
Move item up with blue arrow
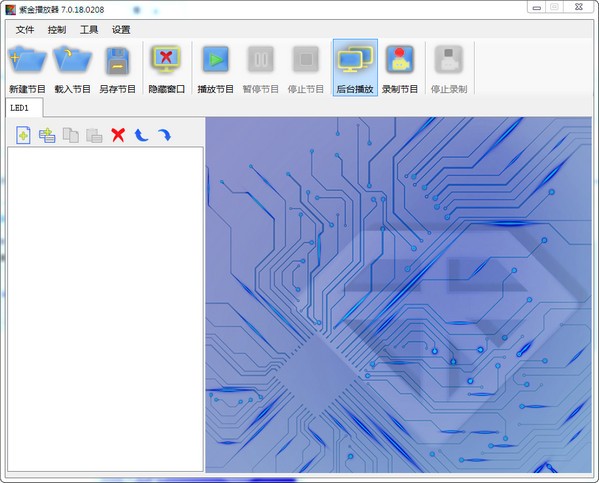[141, 135]
